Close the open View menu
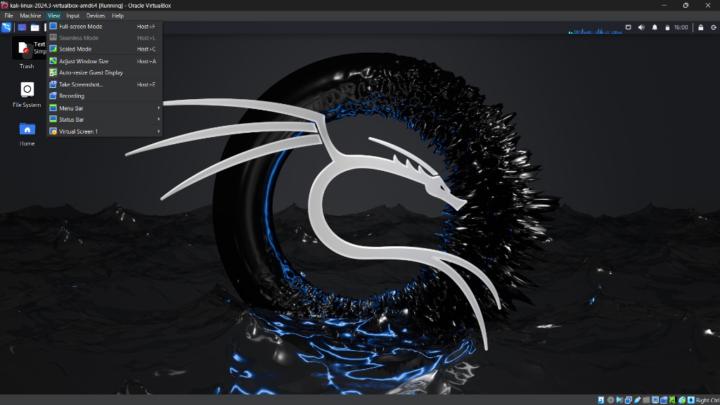This screenshot has width=720, height=405. (54, 16)
